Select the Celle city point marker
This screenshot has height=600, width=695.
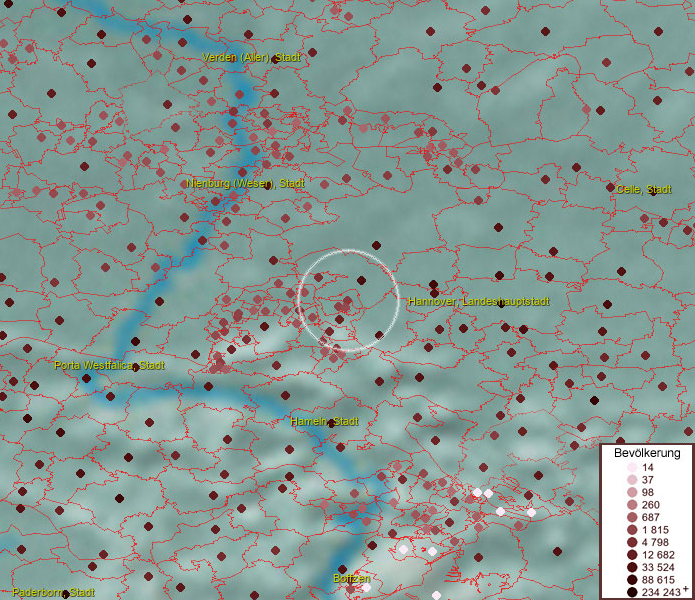coord(653,192)
